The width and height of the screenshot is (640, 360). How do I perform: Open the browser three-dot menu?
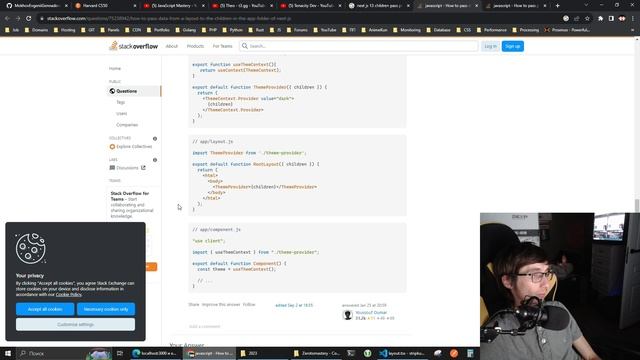tap(633, 18)
